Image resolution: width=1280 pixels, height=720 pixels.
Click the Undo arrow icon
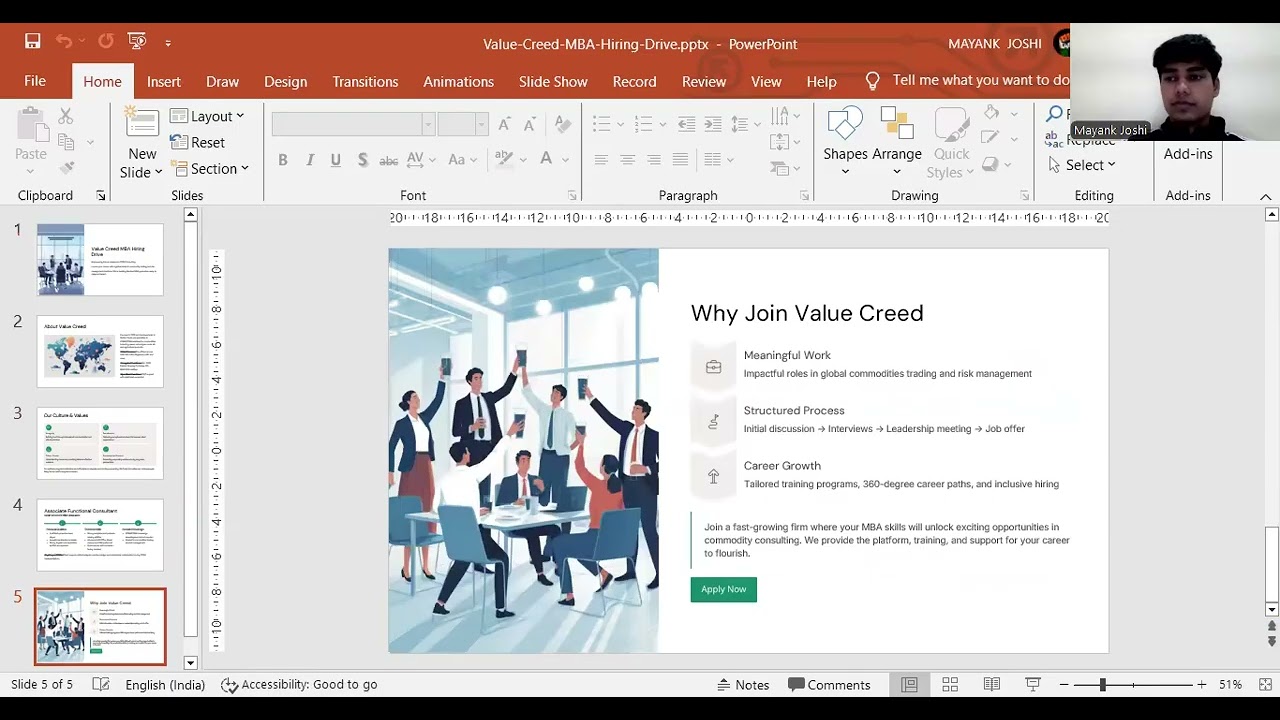point(64,41)
